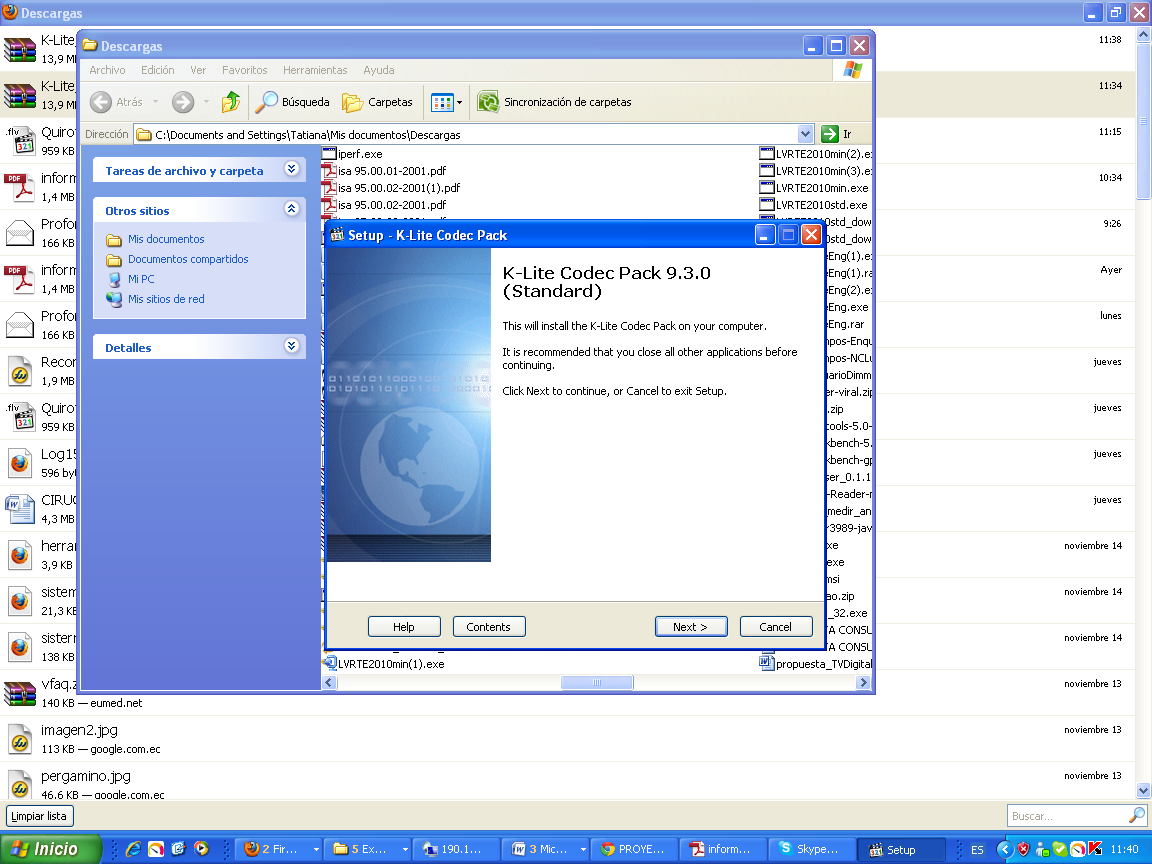Screen dimensions: 1152x864
Task: Select LVRTE2010min(1).exe file
Action: [x=384, y=663]
